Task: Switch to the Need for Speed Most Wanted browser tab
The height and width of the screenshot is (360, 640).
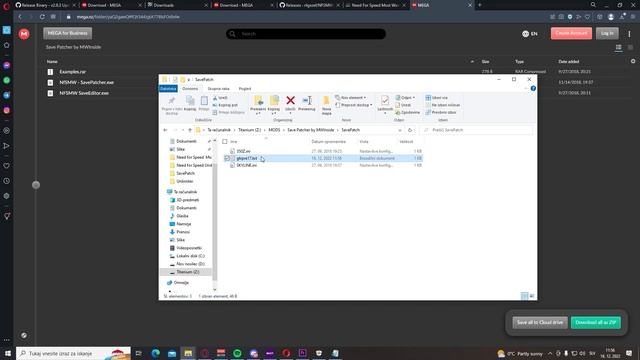Action: (375, 5)
